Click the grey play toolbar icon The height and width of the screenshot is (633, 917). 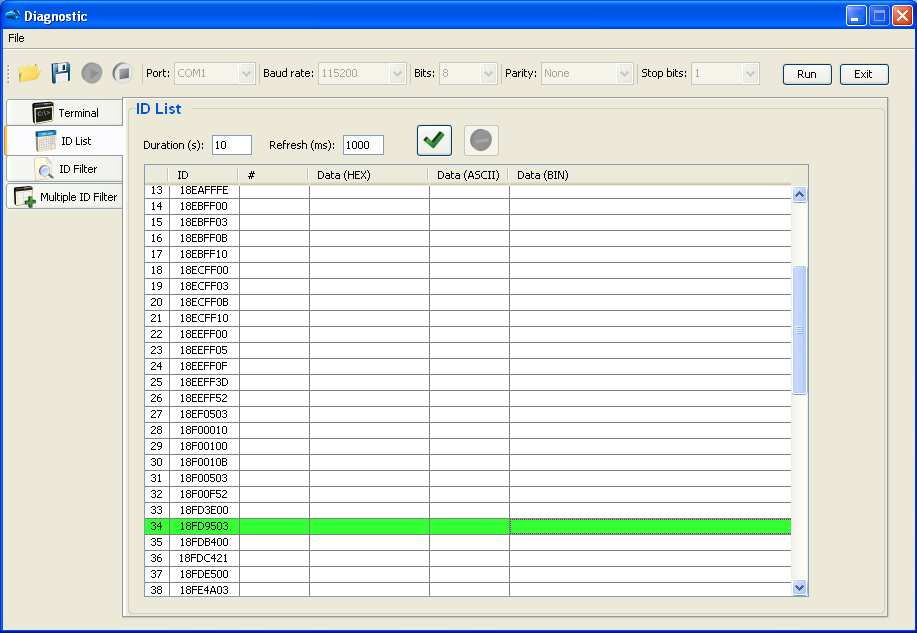point(92,73)
